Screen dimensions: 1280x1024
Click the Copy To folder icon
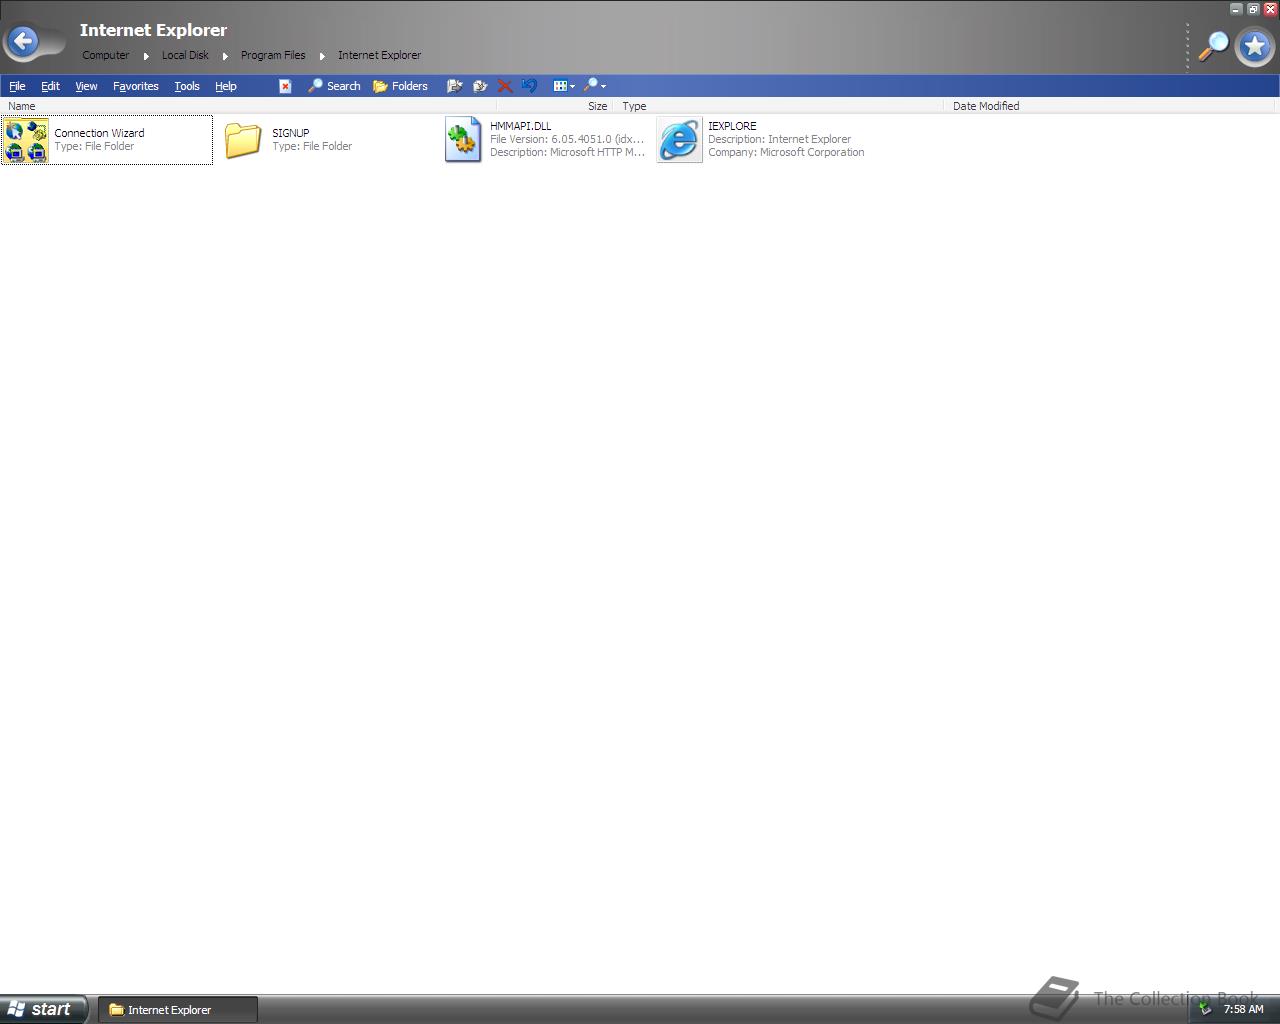(x=480, y=86)
